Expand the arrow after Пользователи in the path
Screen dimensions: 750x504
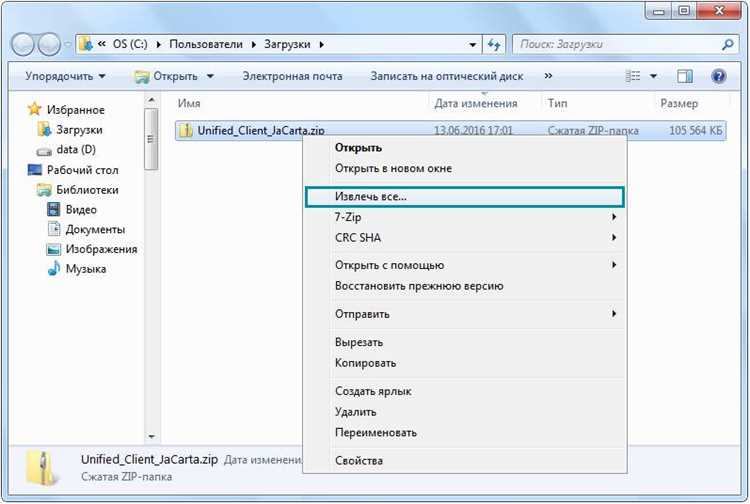(x=254, y=44)
